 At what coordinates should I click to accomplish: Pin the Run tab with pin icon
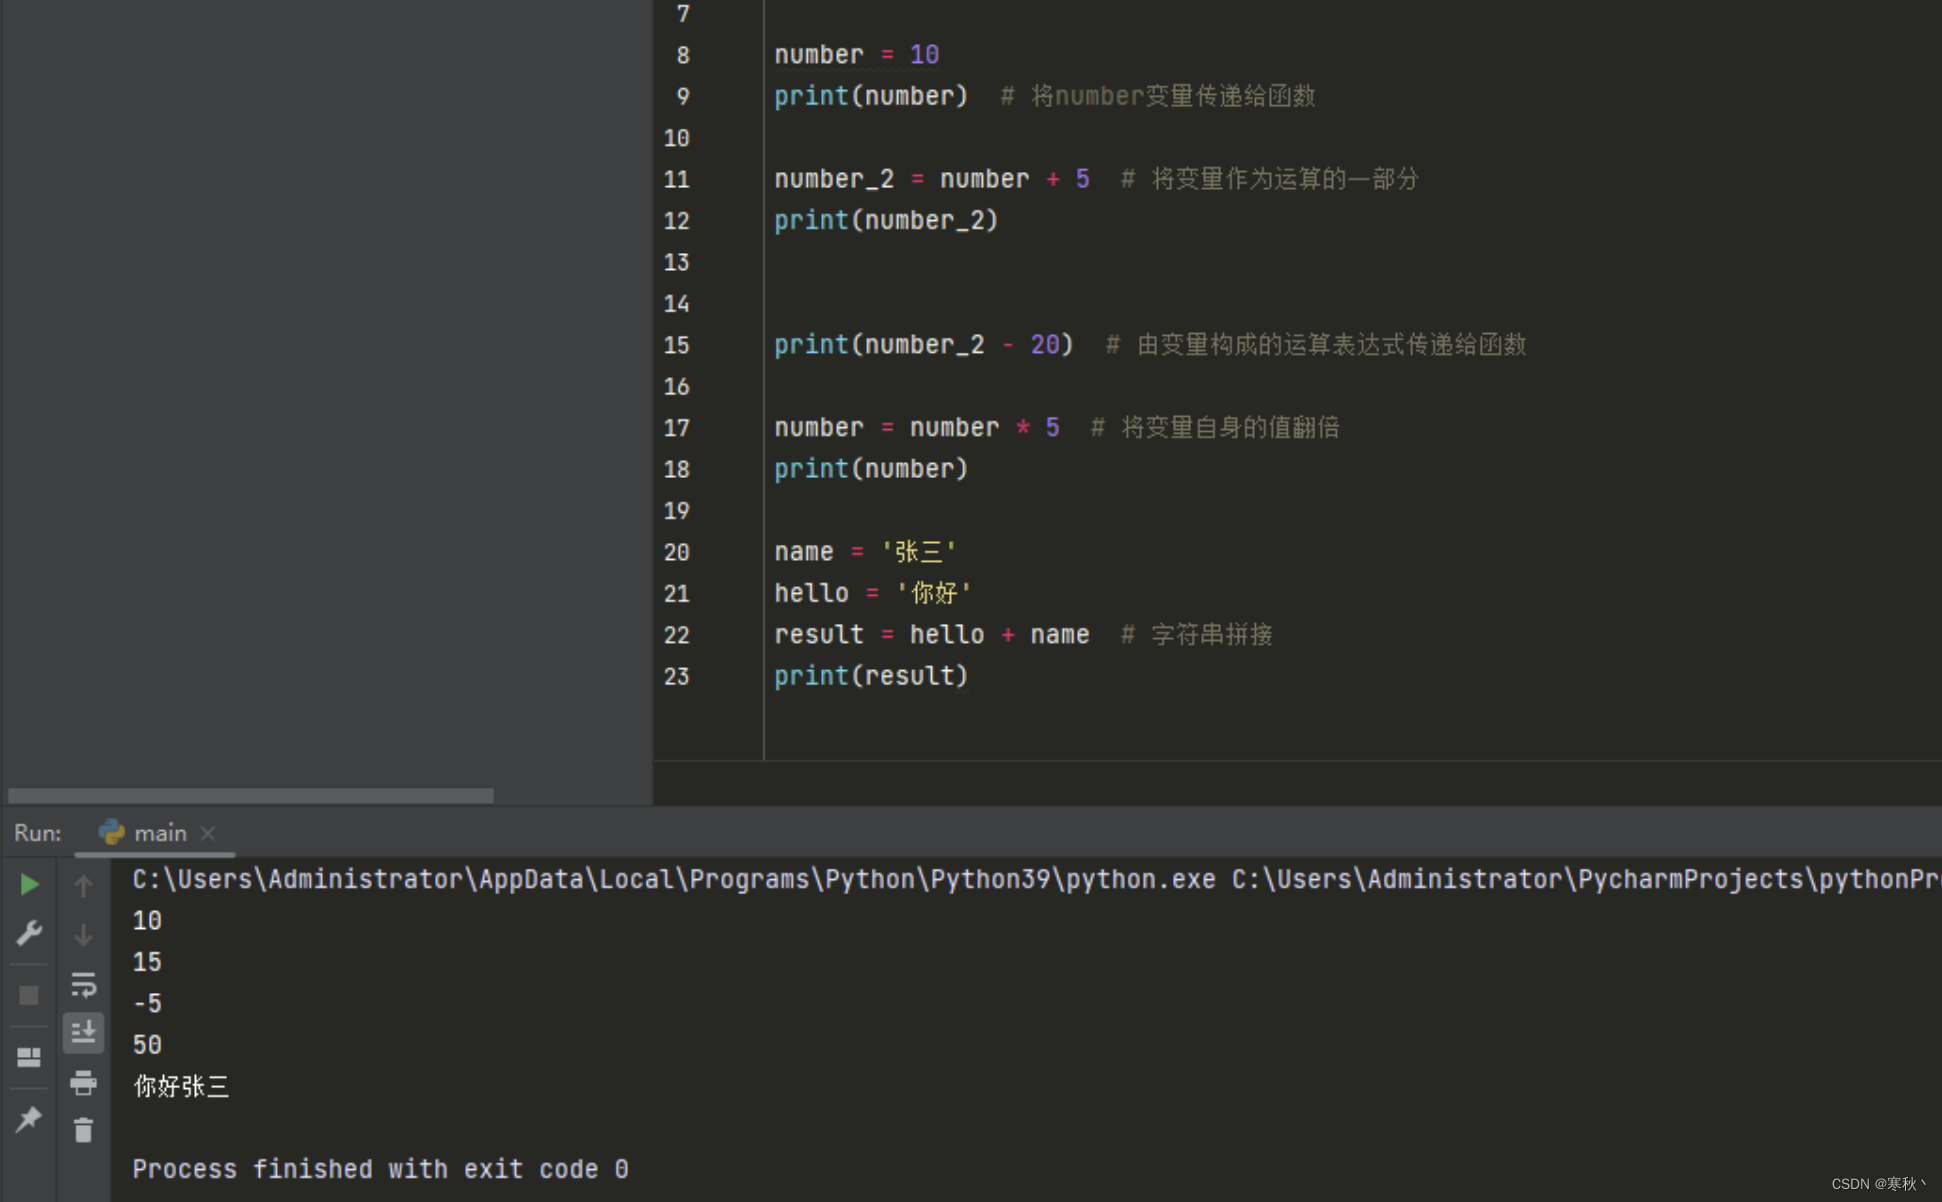pyautogui.click(x=29, y=1119)
